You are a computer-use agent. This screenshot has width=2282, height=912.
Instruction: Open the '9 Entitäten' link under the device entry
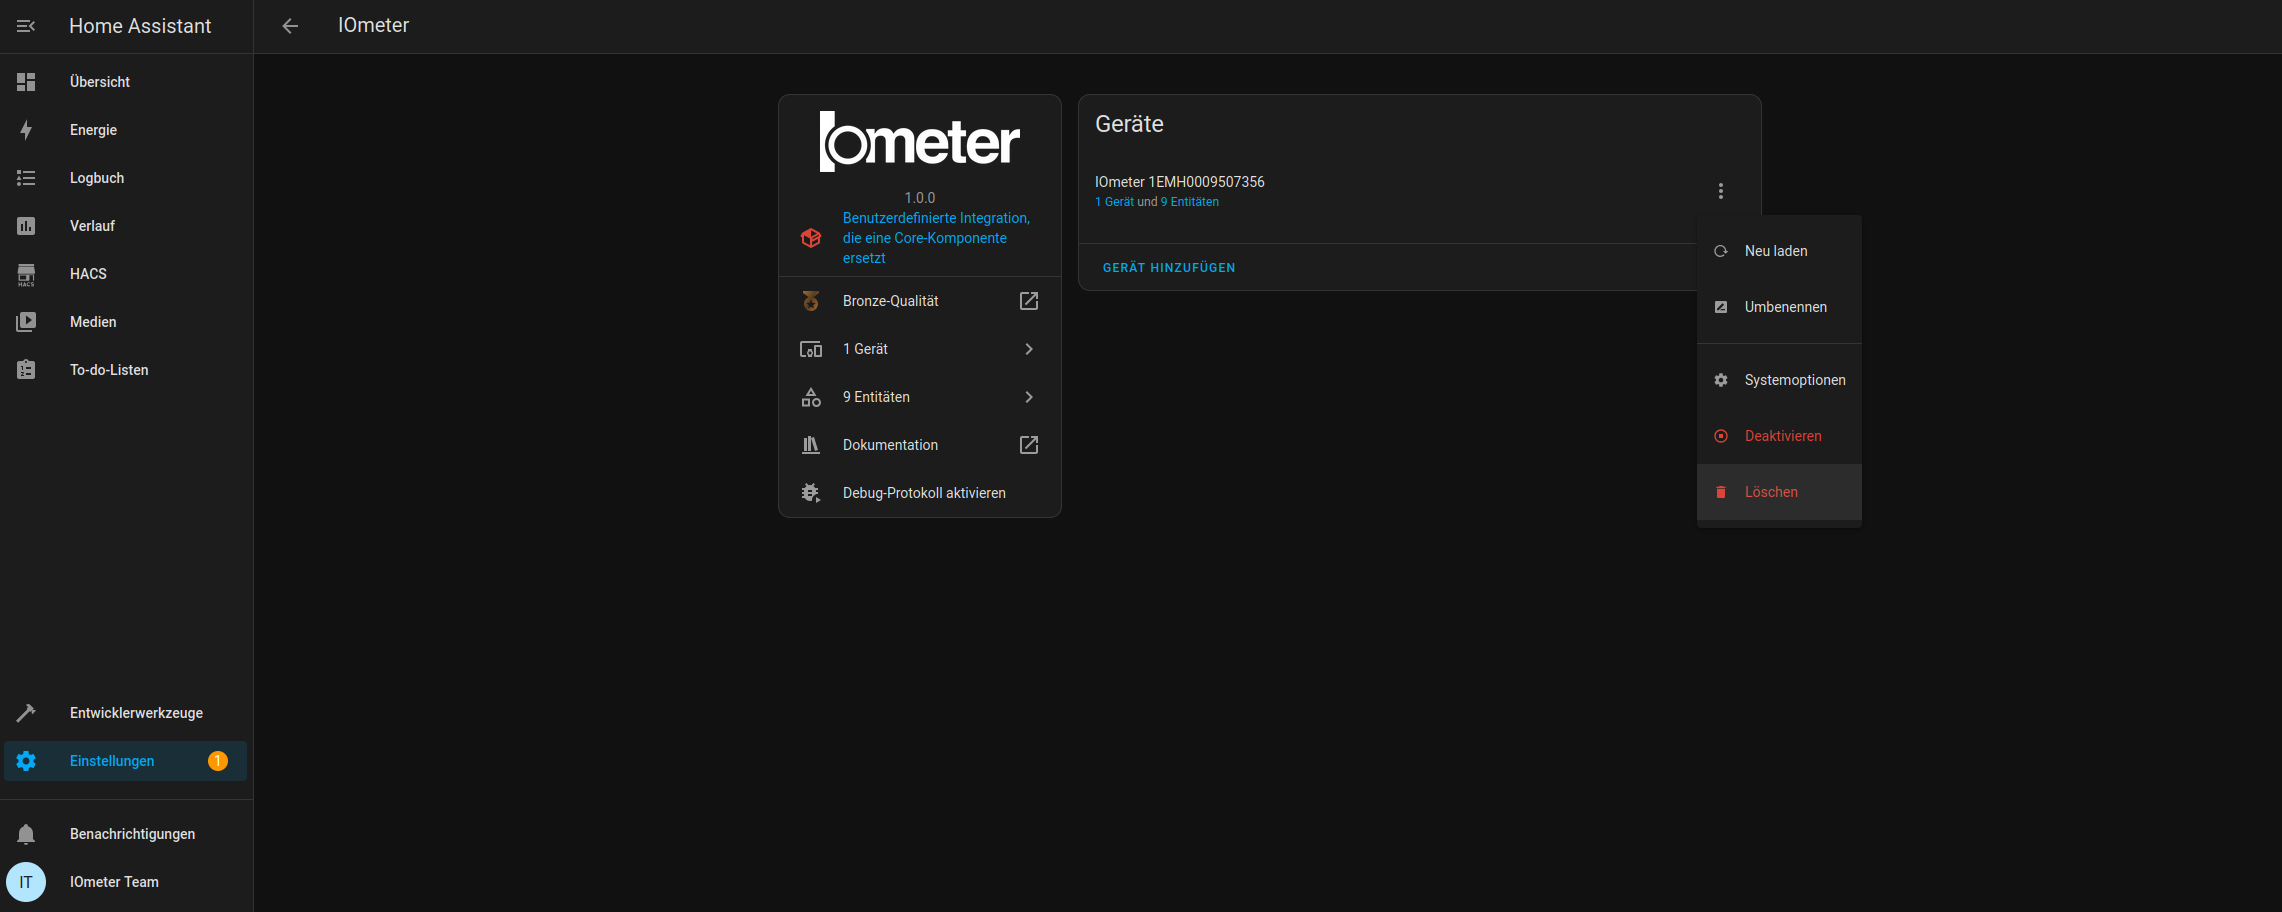tap(1189, 202)
